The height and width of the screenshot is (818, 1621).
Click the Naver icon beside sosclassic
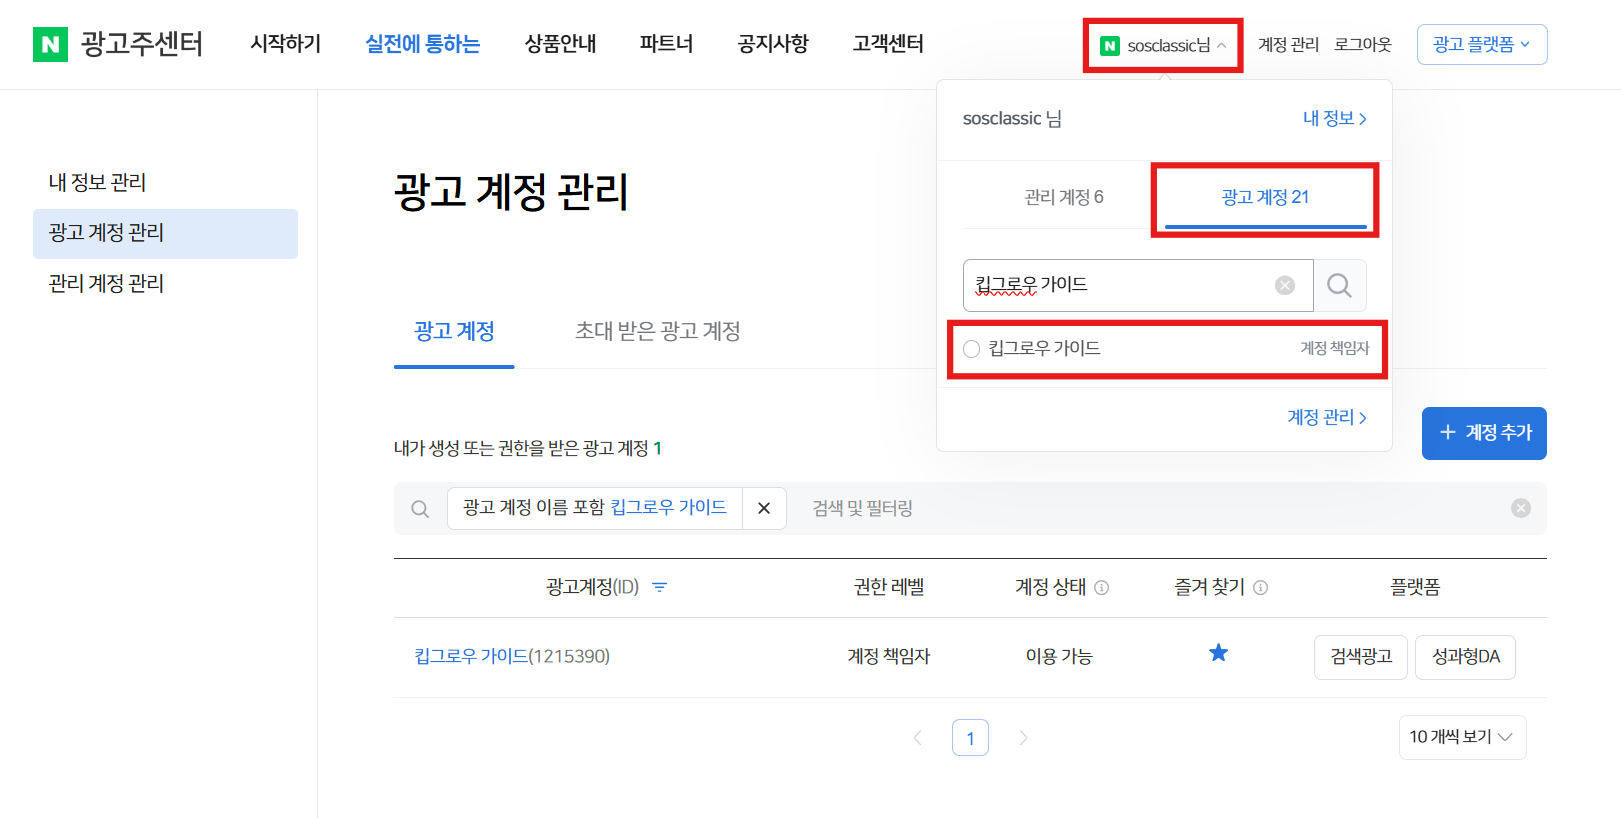[1109, 45]
